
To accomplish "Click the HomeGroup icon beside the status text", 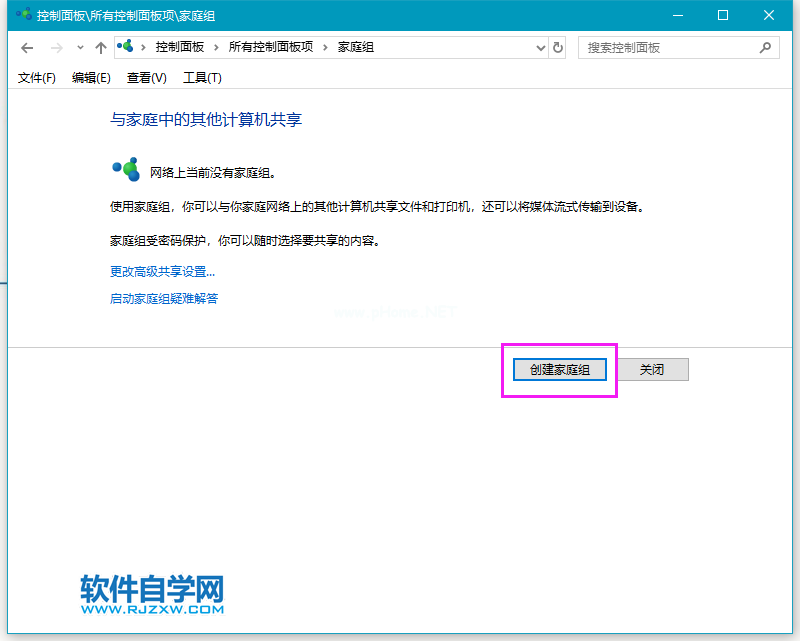I will 125,170.
